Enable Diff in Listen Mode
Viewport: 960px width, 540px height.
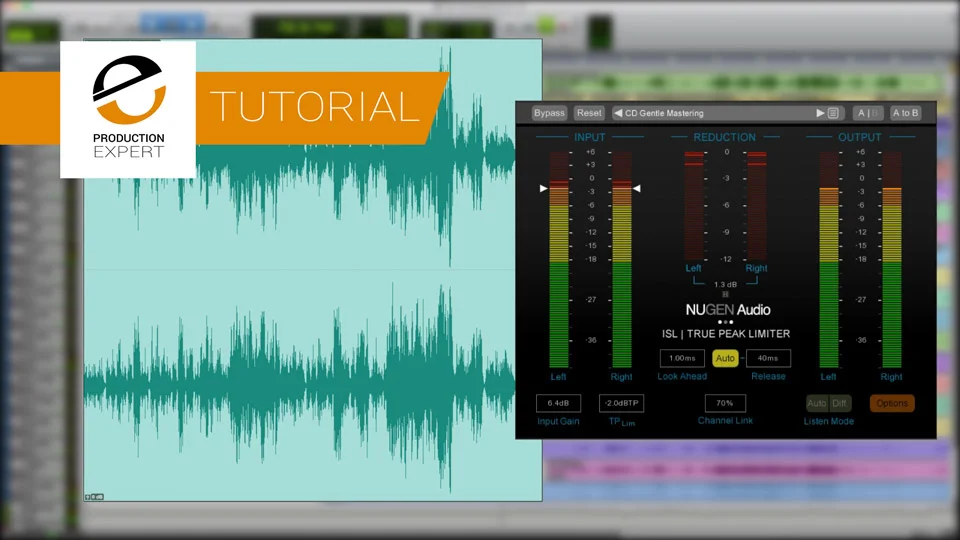point(839,403)
